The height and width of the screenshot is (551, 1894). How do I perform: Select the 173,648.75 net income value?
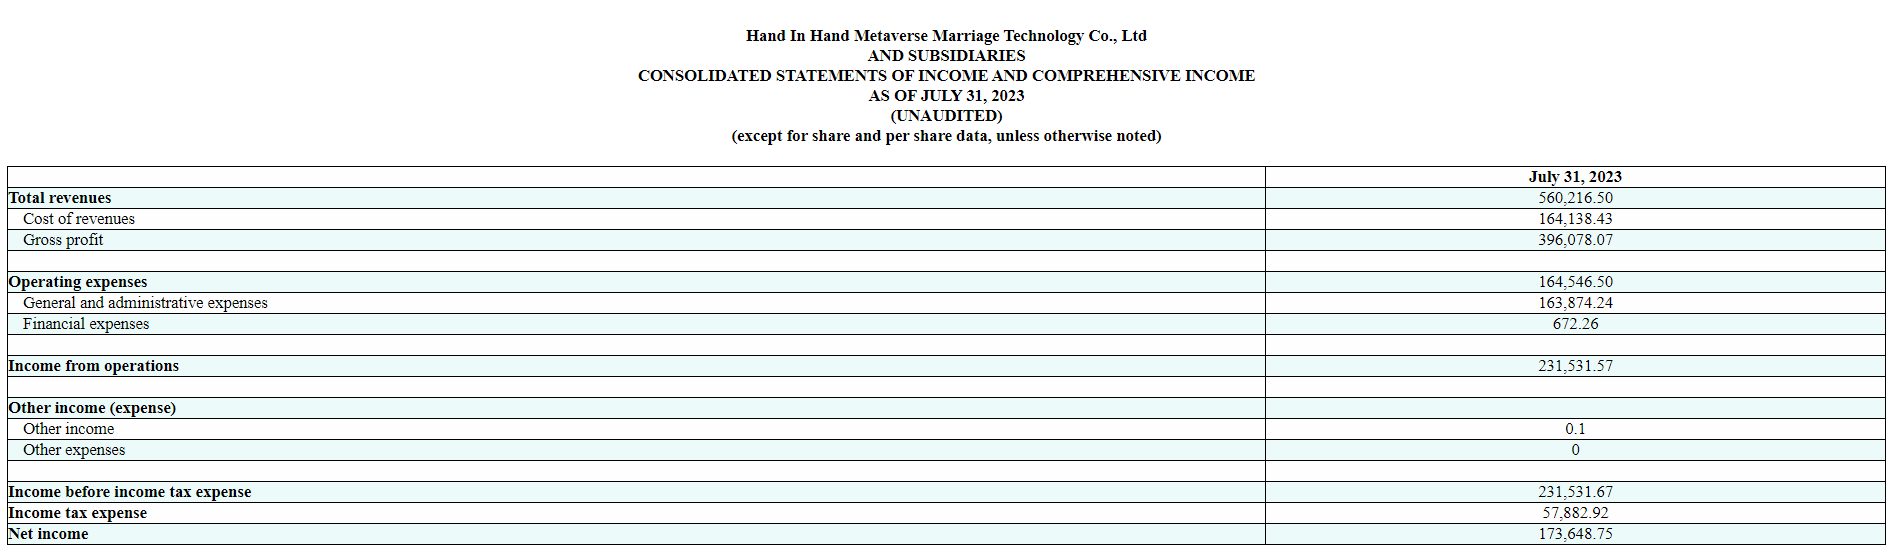[x=1575, y=534]
